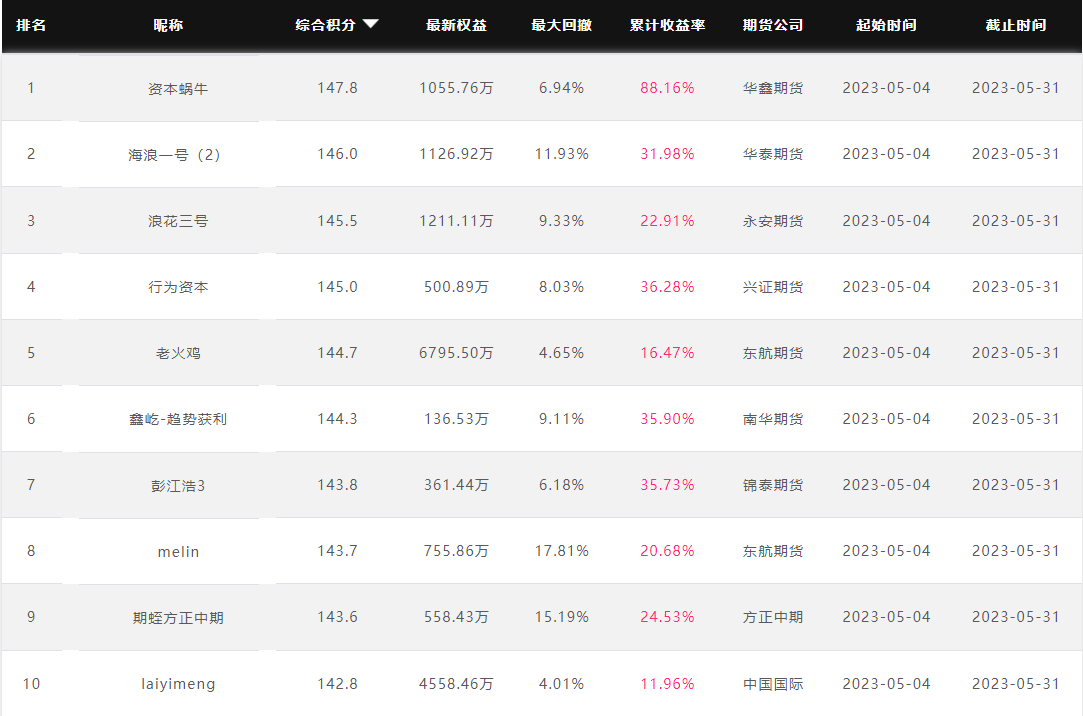This screenshot has width=1083, height=716.
Task: Open trader 期蛭方正中期
Action: click(x=178, y=617)
